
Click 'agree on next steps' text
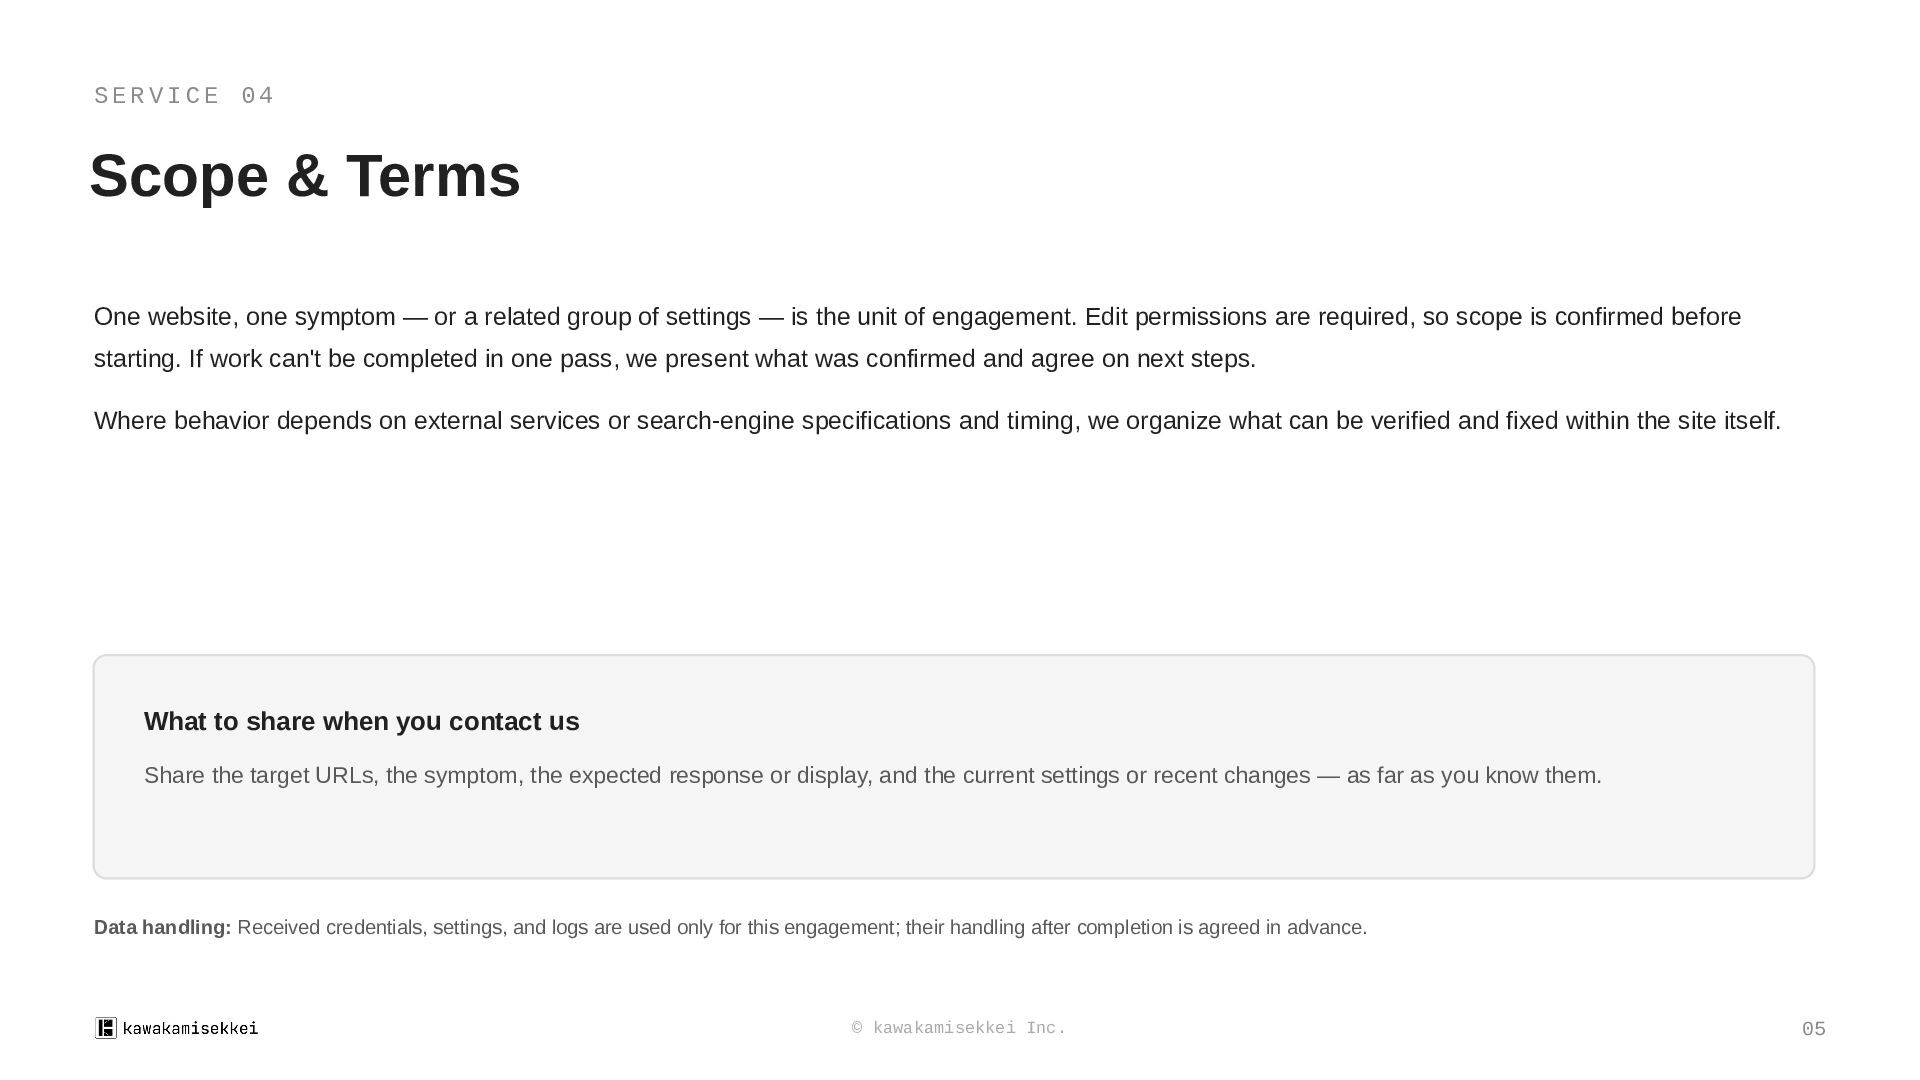click(1143, 358)
